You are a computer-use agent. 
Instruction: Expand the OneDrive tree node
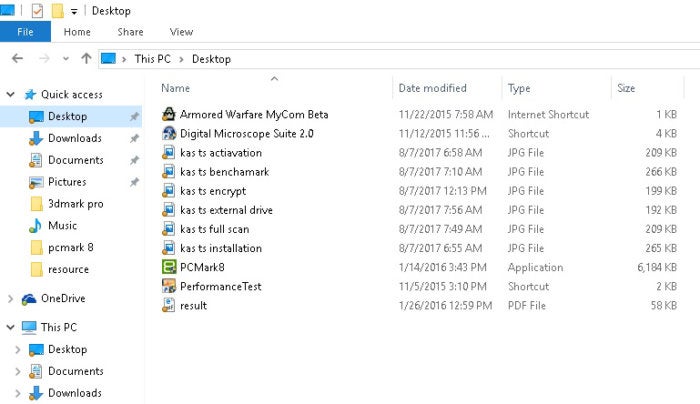click(x=10, y=299)
